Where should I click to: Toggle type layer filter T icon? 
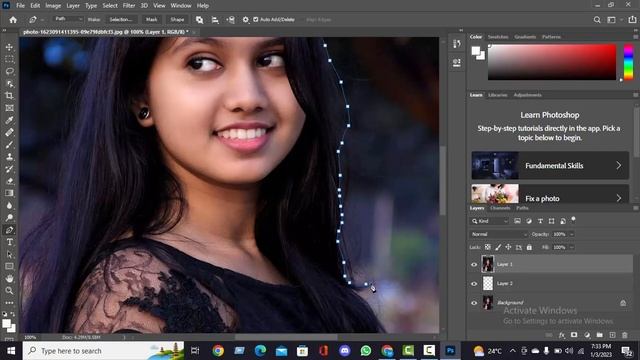(540, 221)
